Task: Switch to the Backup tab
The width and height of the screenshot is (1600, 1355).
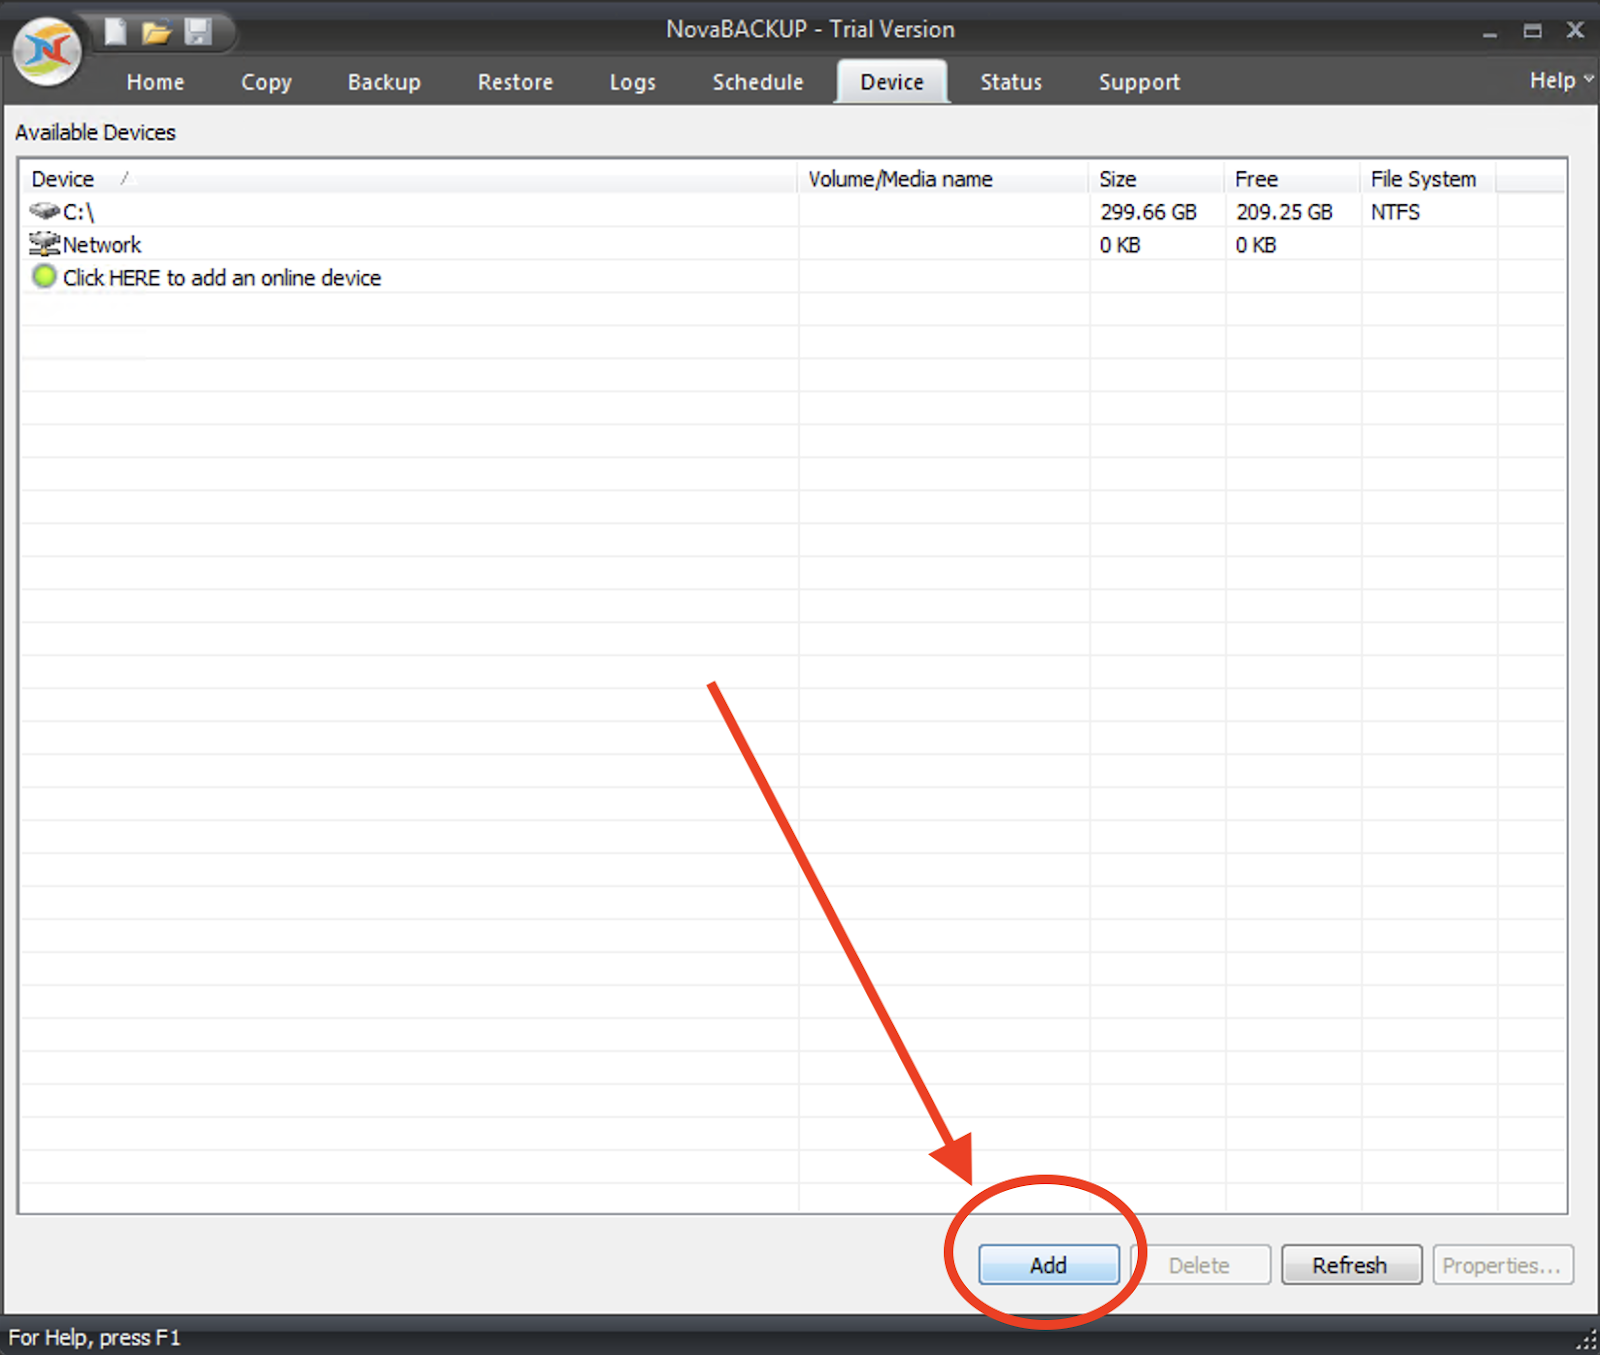Action: pos(384,82)
